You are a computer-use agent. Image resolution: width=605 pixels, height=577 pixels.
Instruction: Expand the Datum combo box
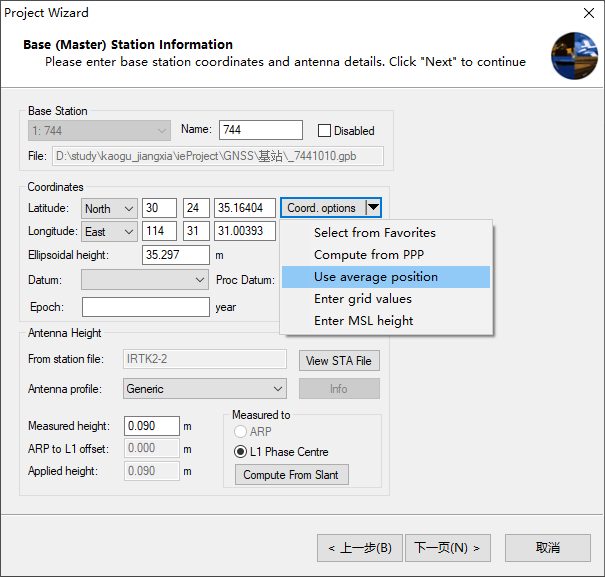pyautogui.click(x=145, y=279)
